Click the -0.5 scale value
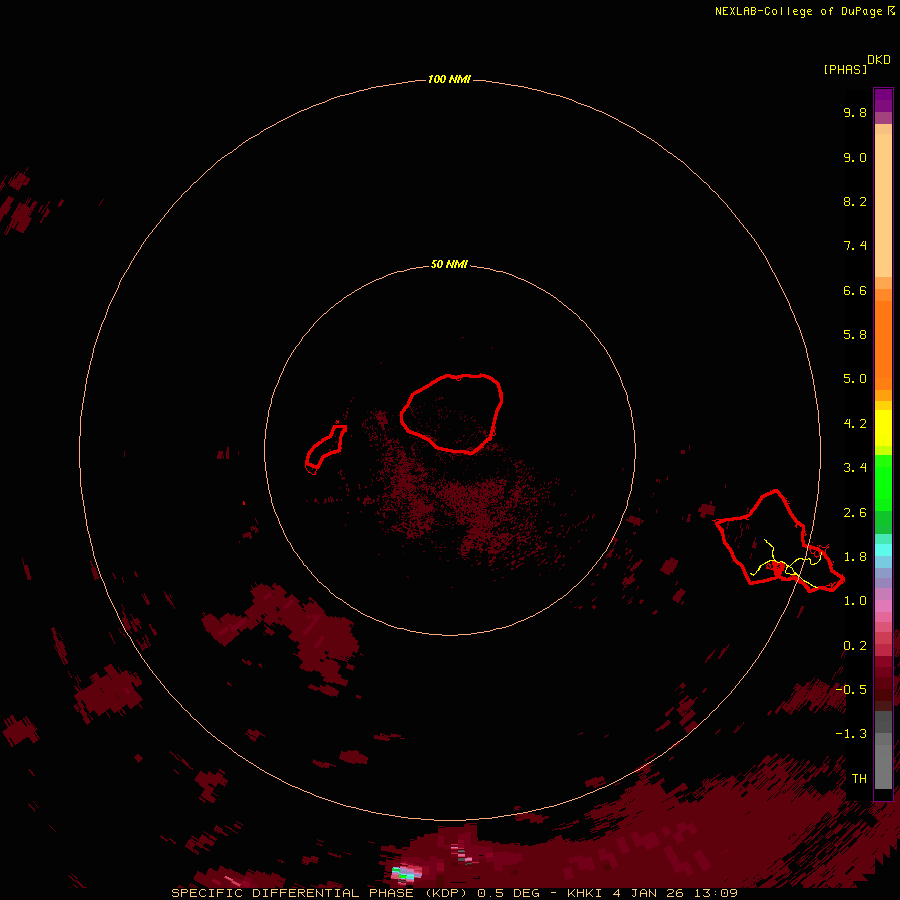900x900 pixels. 851,690
